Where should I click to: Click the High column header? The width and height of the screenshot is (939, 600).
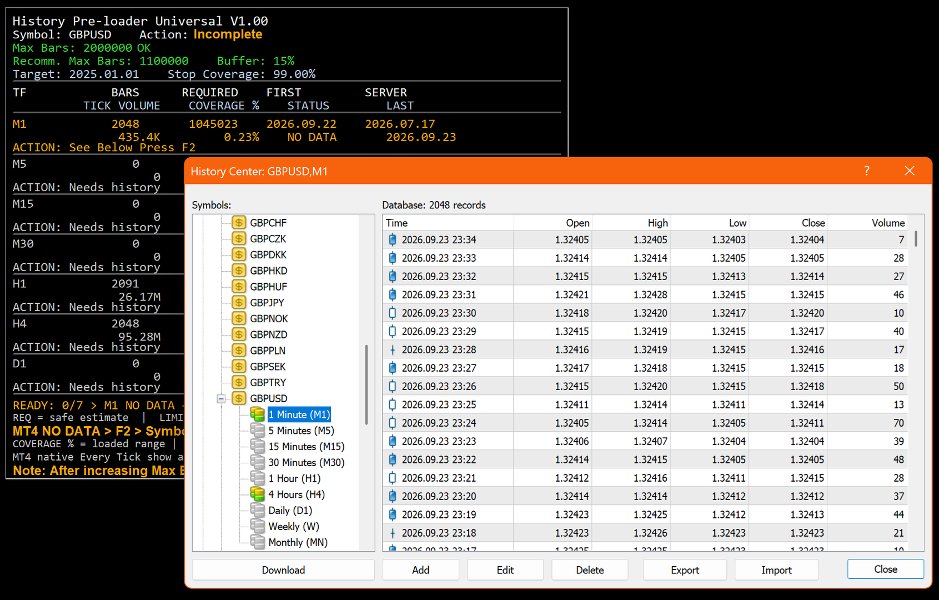(x=631, y=223)
